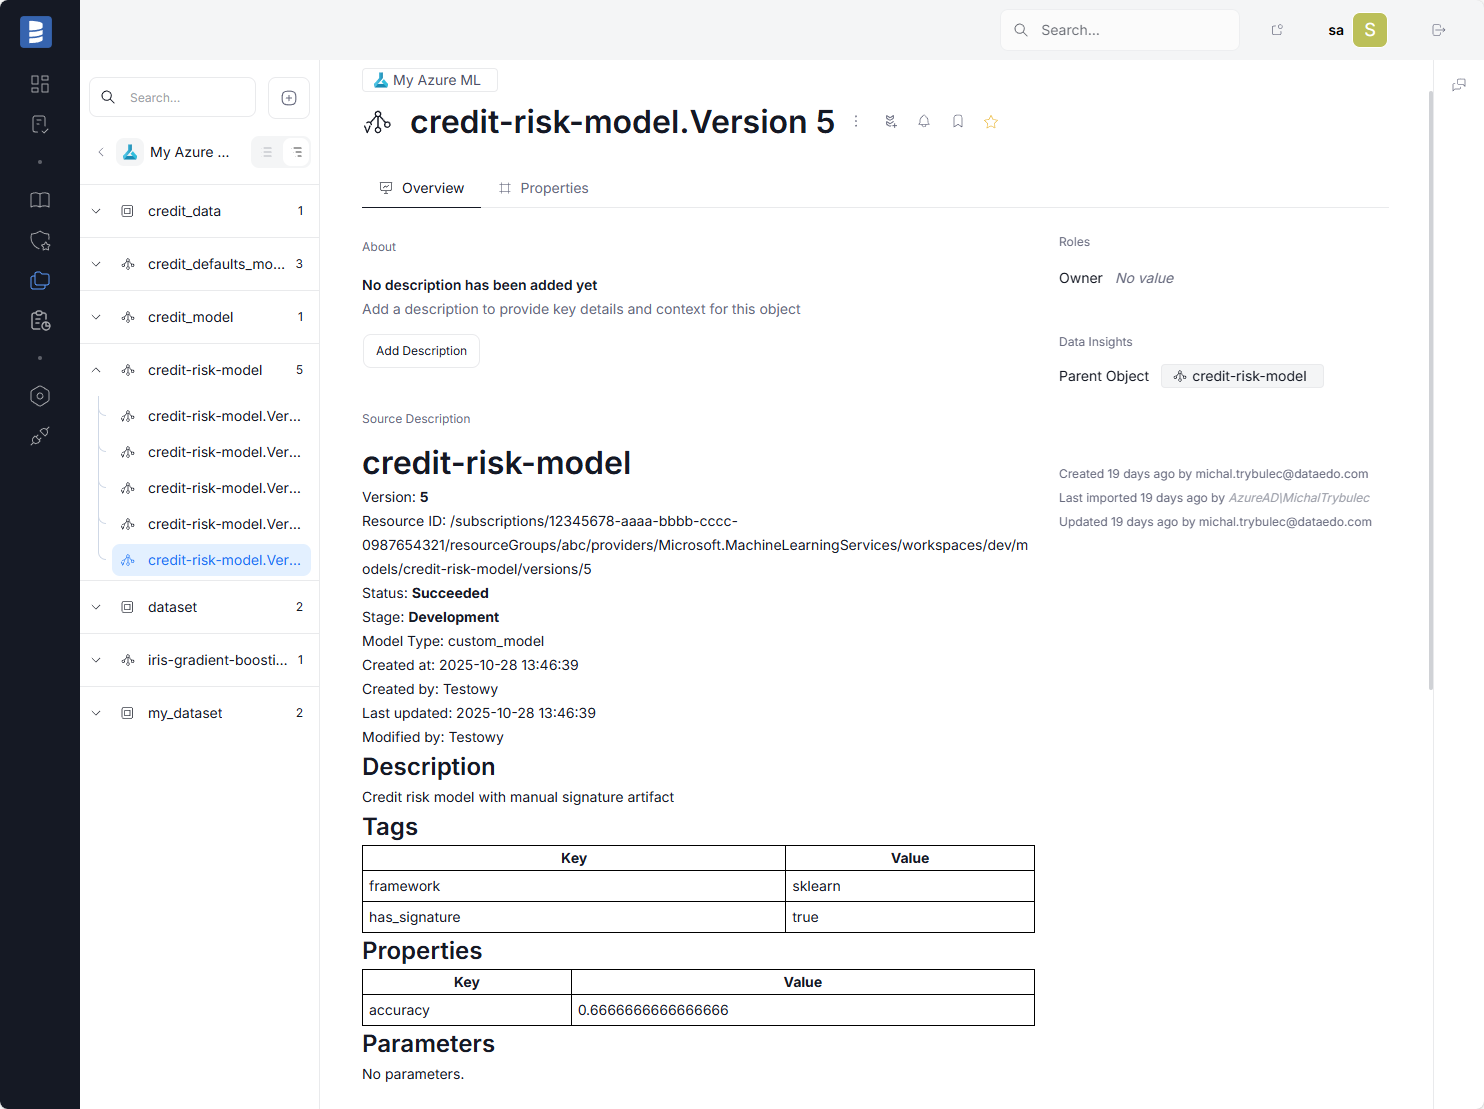Open the bookmark icon next to the bell
Screen dimensions: 1484x1109
tap(957, 121)
